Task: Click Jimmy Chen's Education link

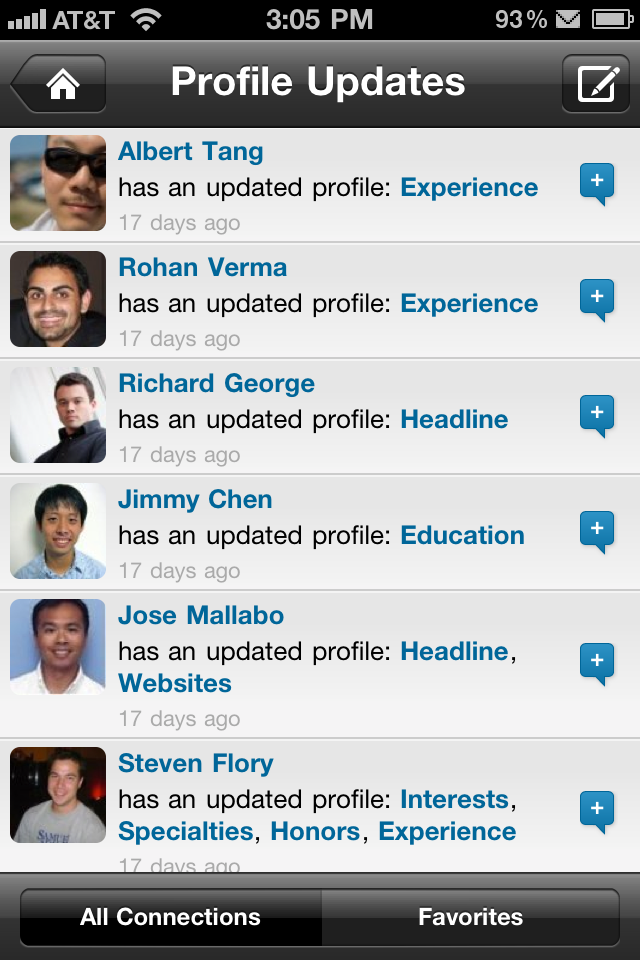Action: [x=462, y=536]
